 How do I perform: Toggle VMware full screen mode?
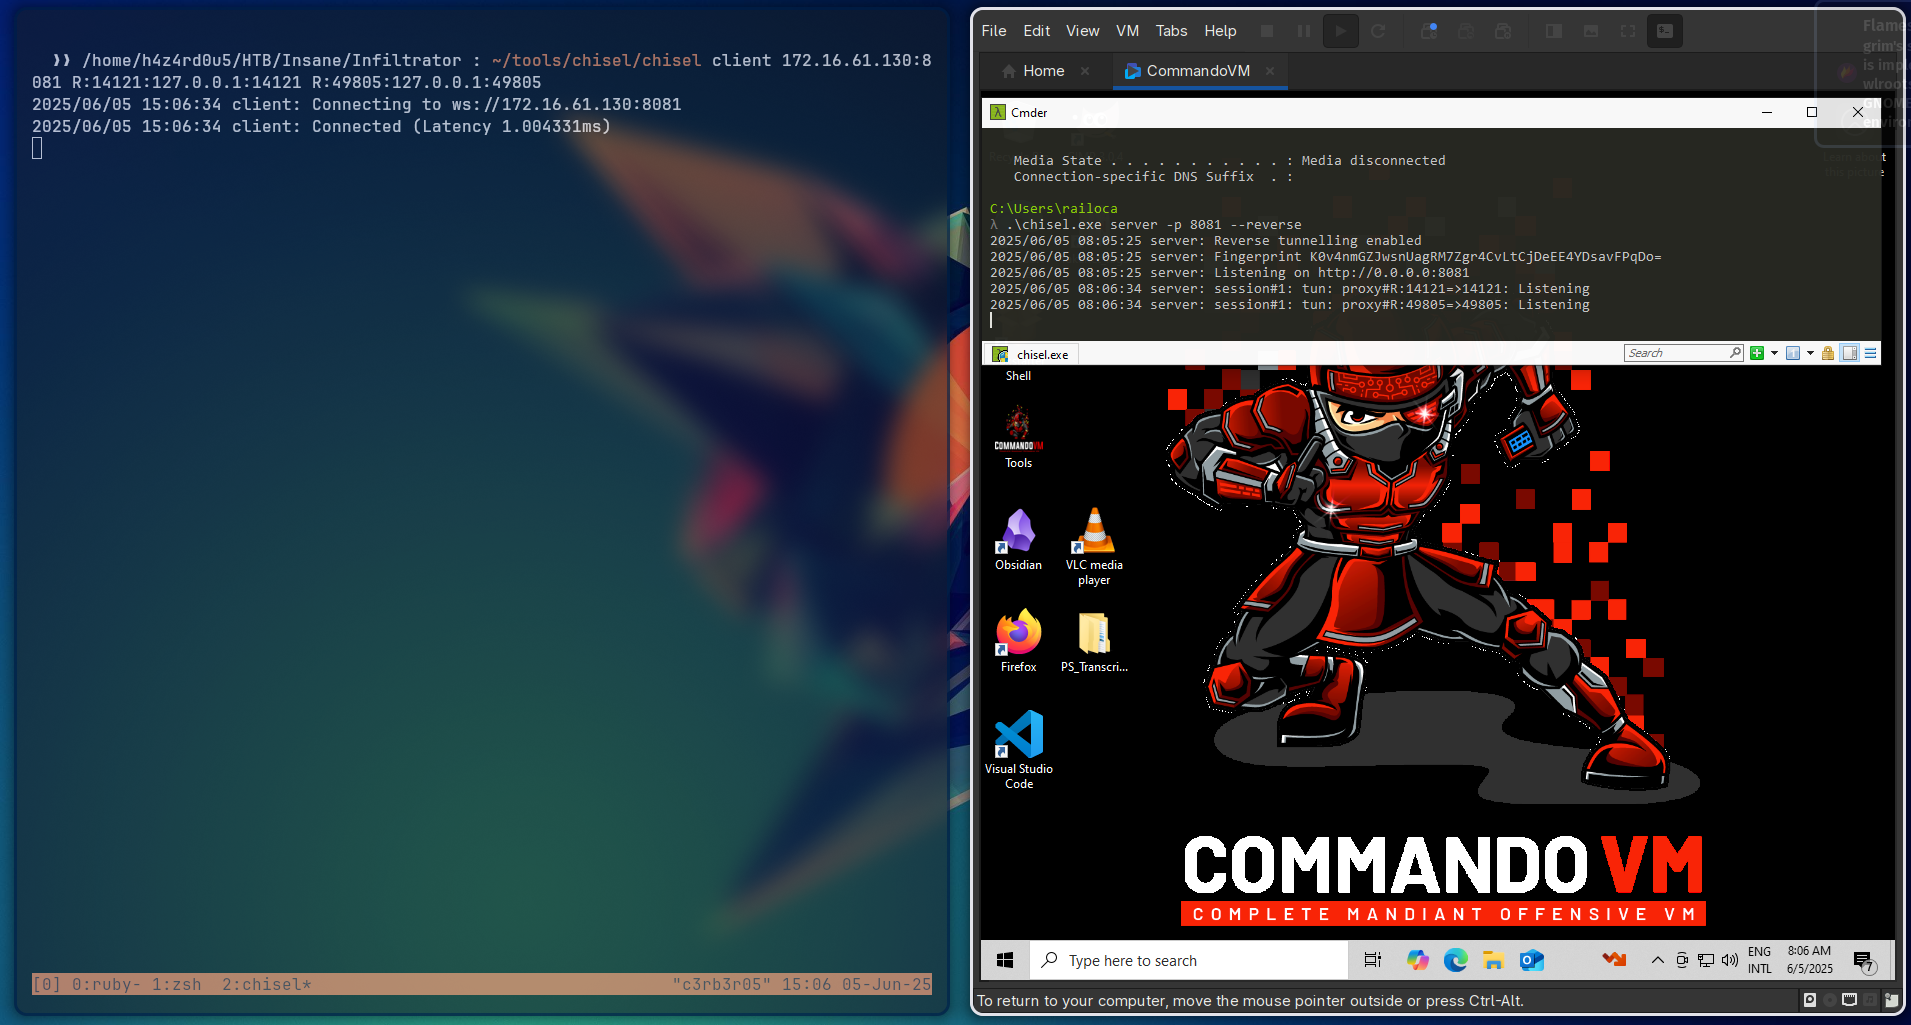point(1628,31)
